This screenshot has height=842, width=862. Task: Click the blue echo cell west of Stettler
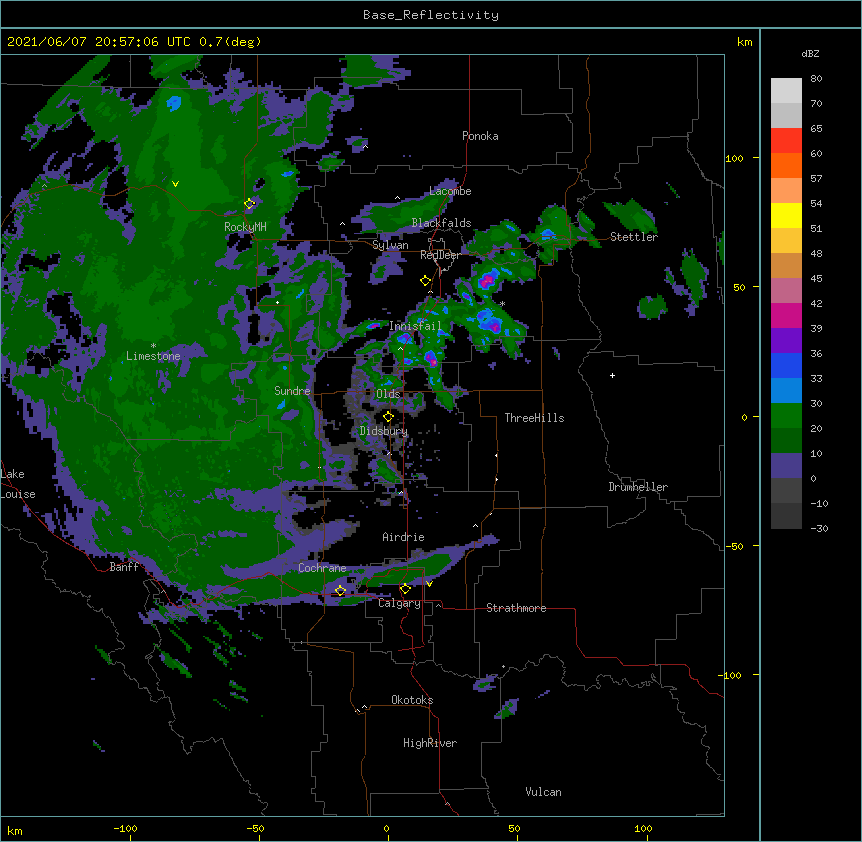(x=548, y=235)
